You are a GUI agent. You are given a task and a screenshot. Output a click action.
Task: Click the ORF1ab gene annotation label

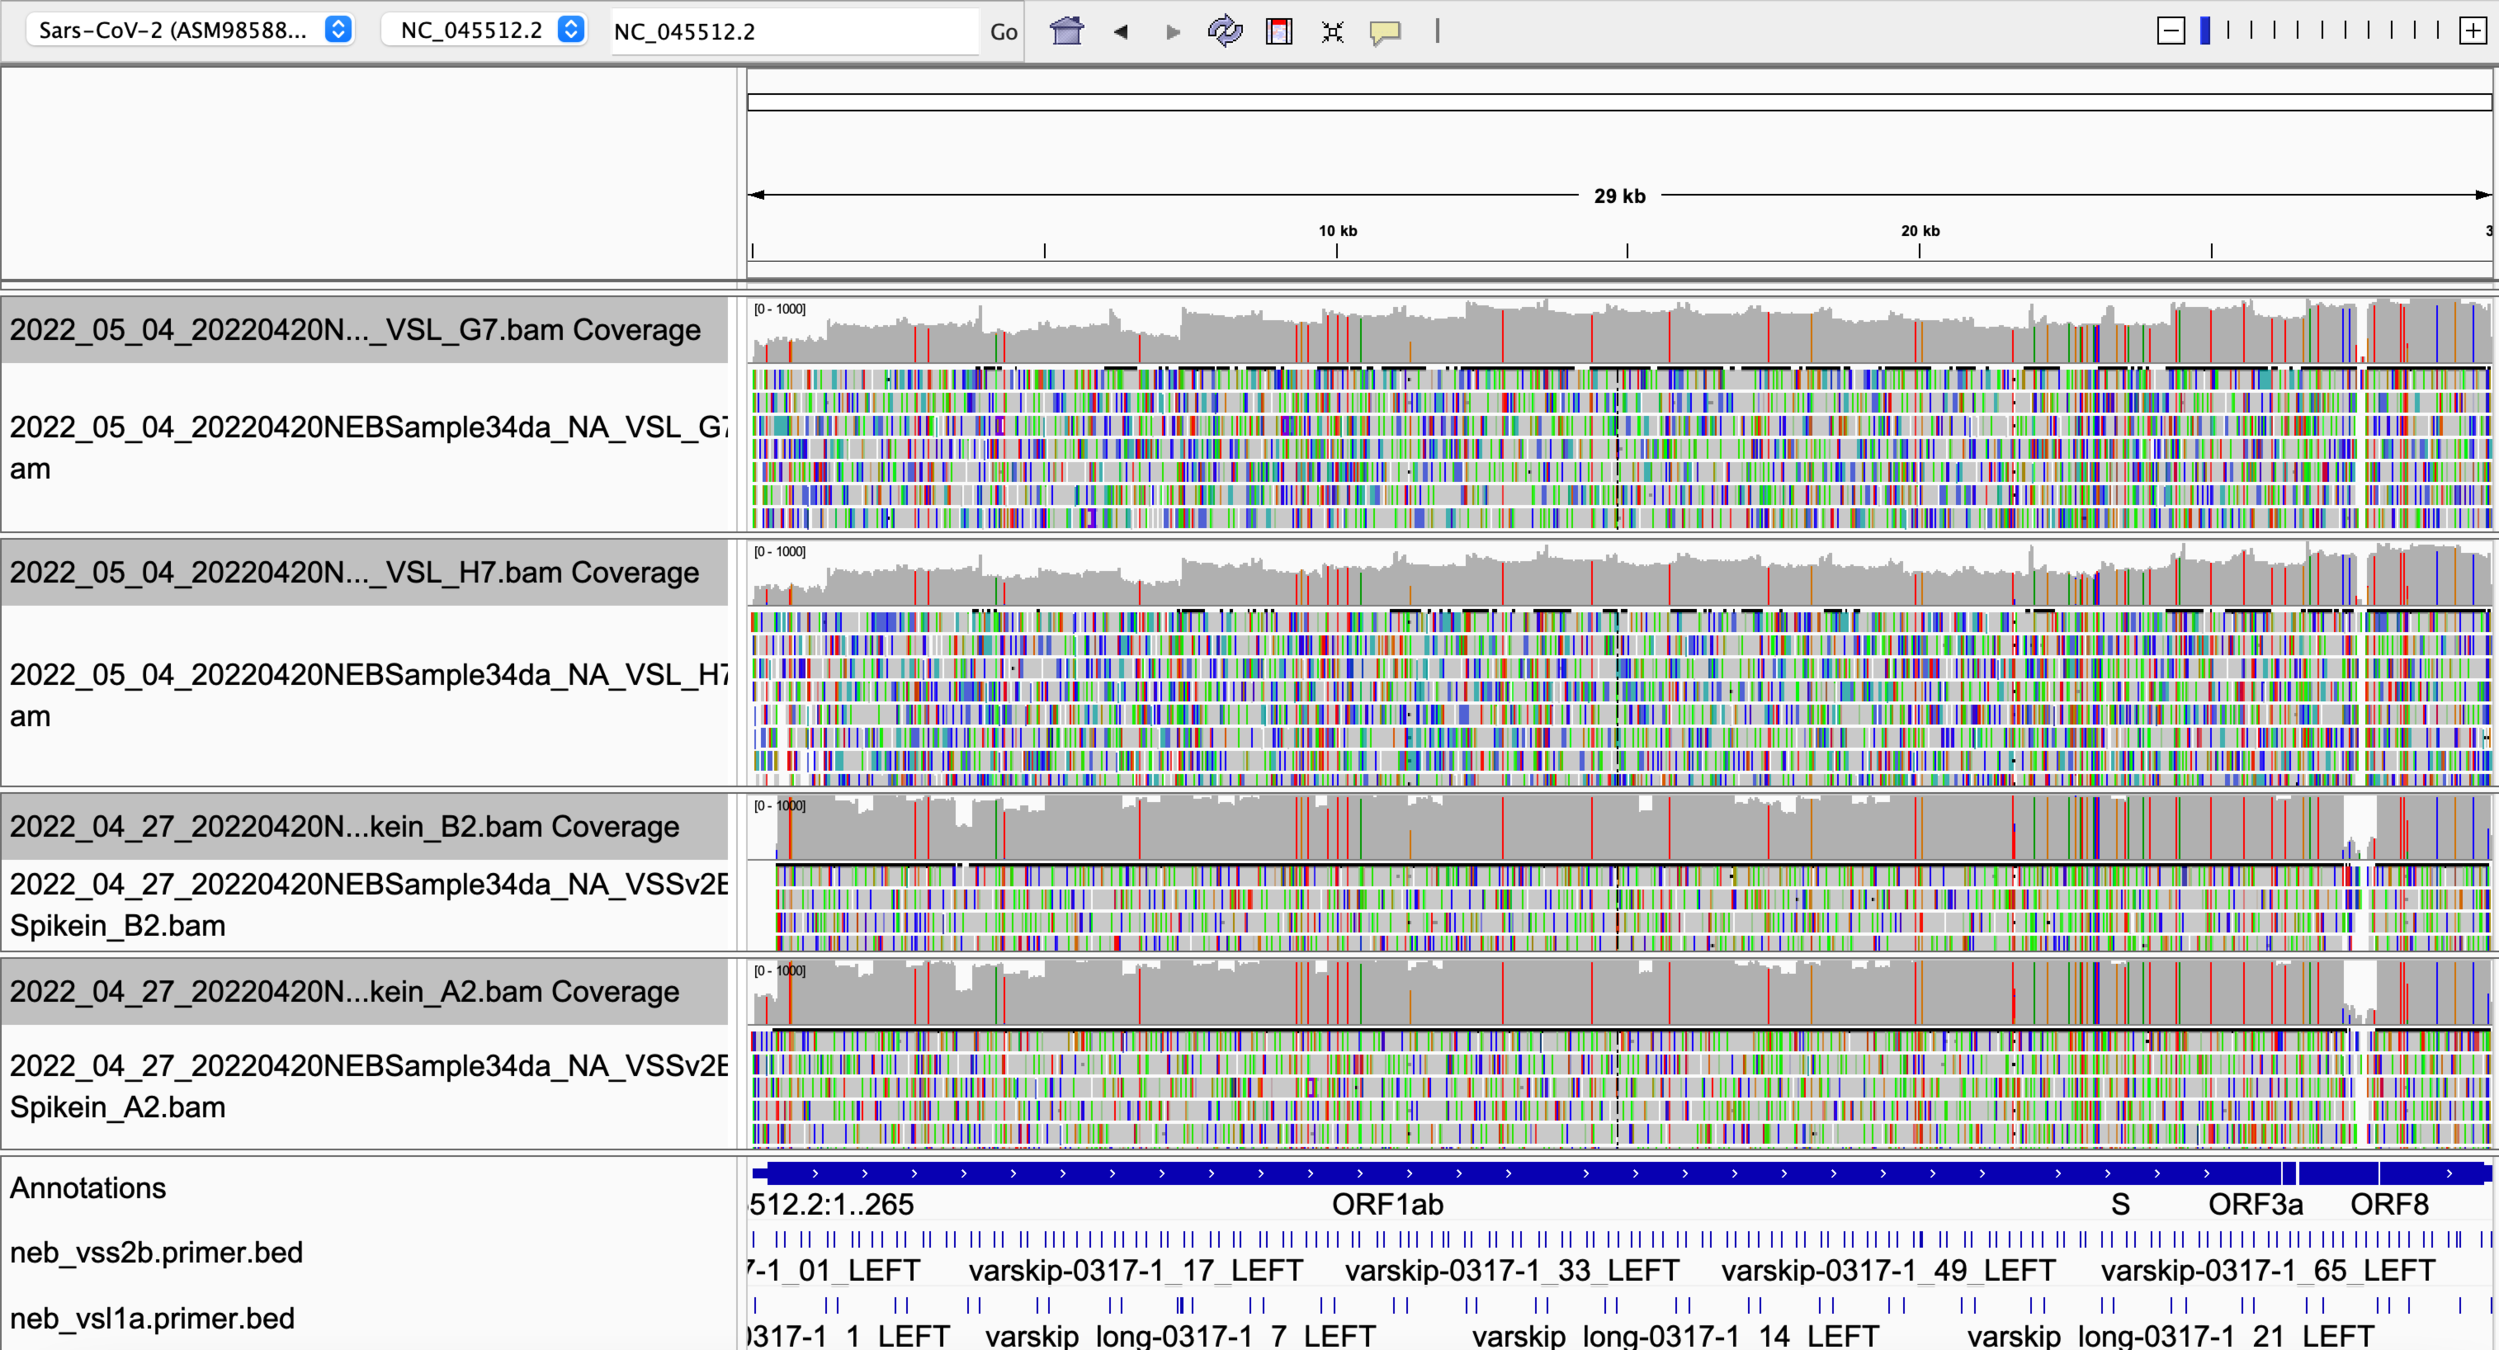coord(1387,1204)
